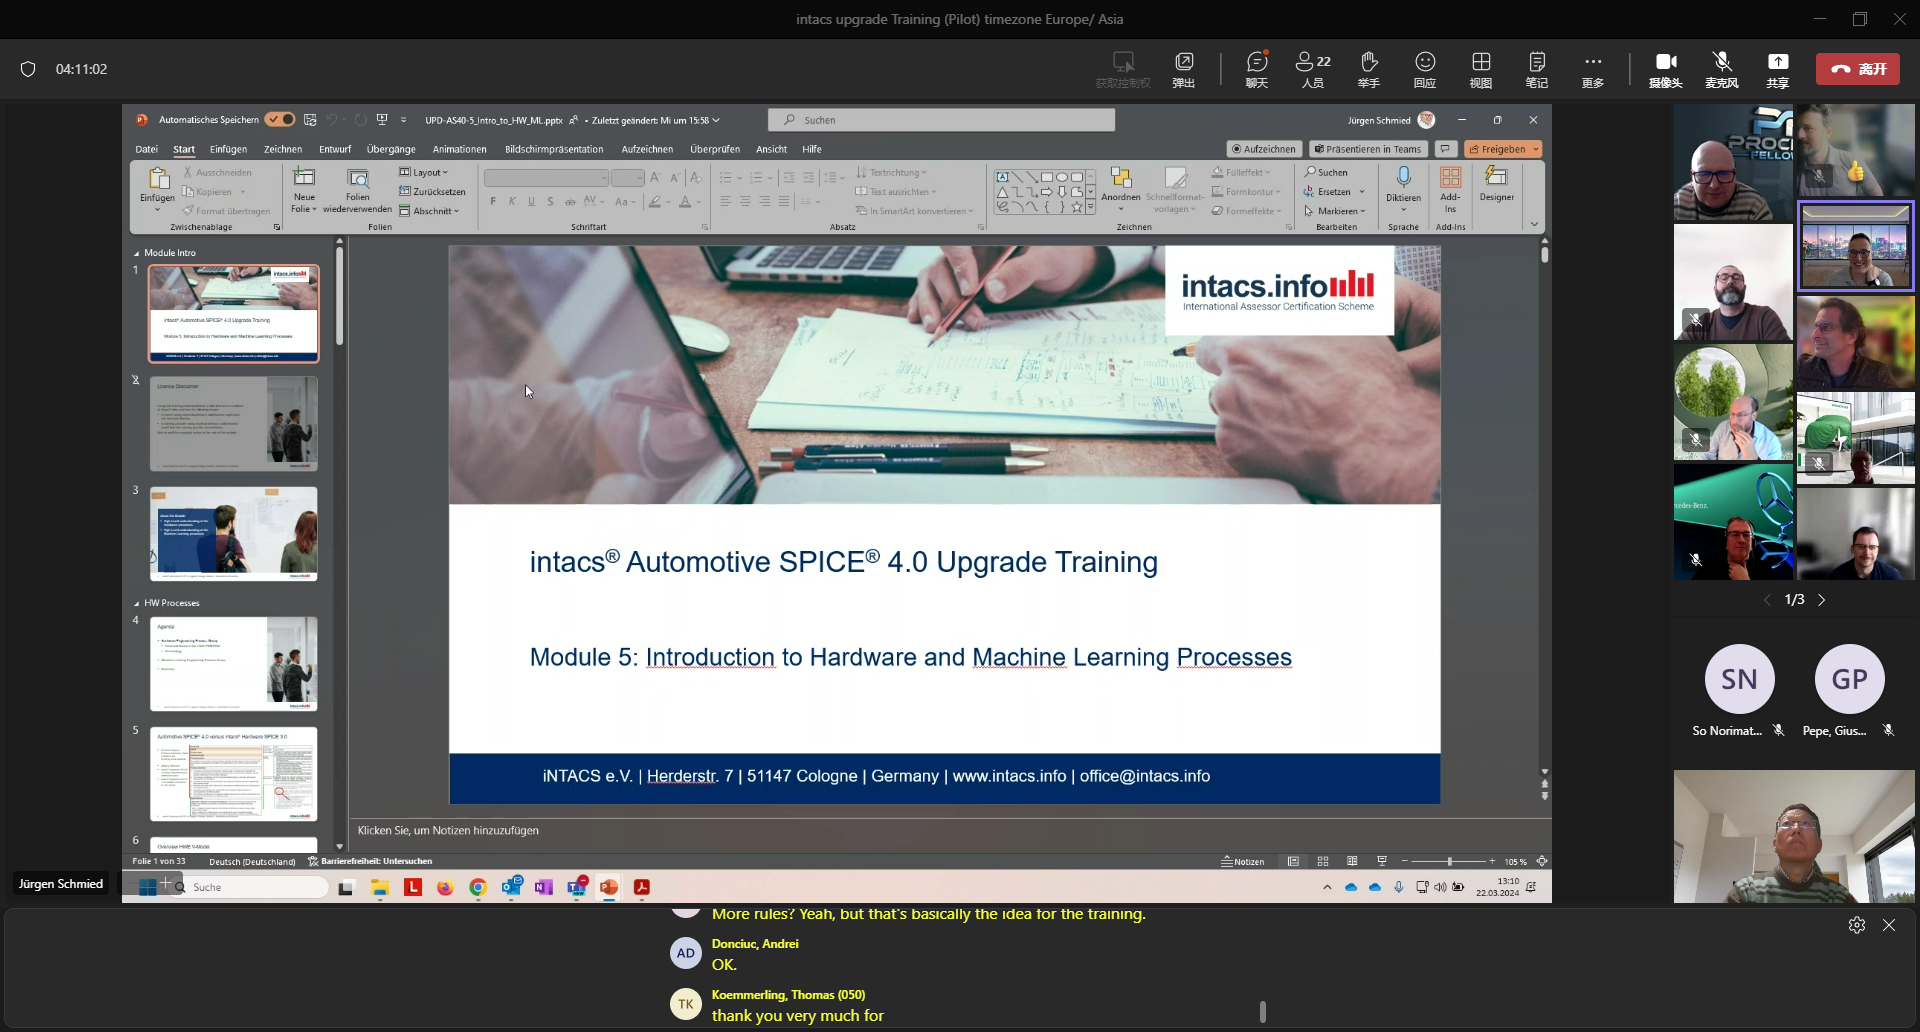
Task: Click the Aufzeichnen button
Action: [x=1264, y=149]
